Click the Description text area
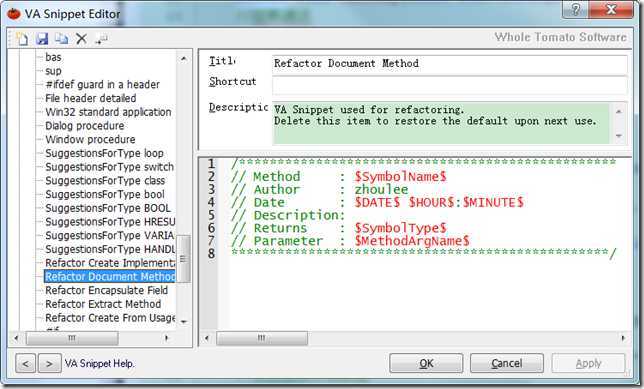644x389 pixels. (x=441, y=123)
